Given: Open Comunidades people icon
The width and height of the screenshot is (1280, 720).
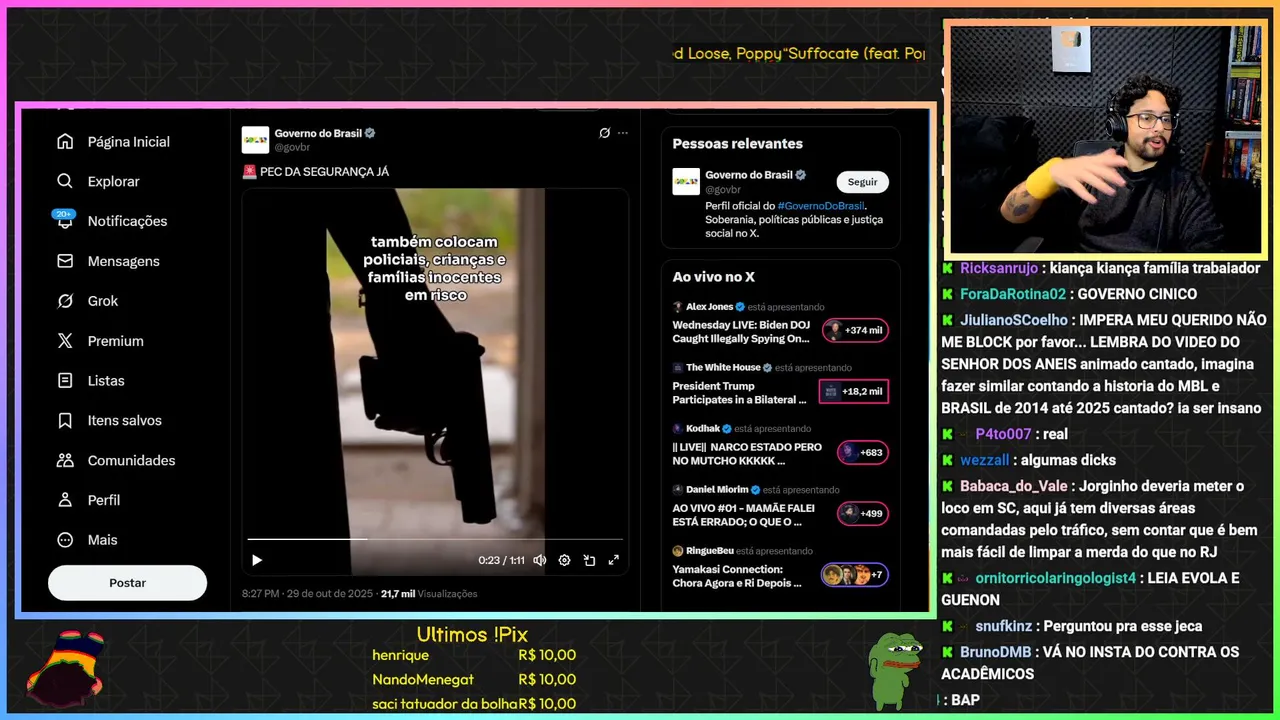Looking at the screenshot, I should pos(65,460).
